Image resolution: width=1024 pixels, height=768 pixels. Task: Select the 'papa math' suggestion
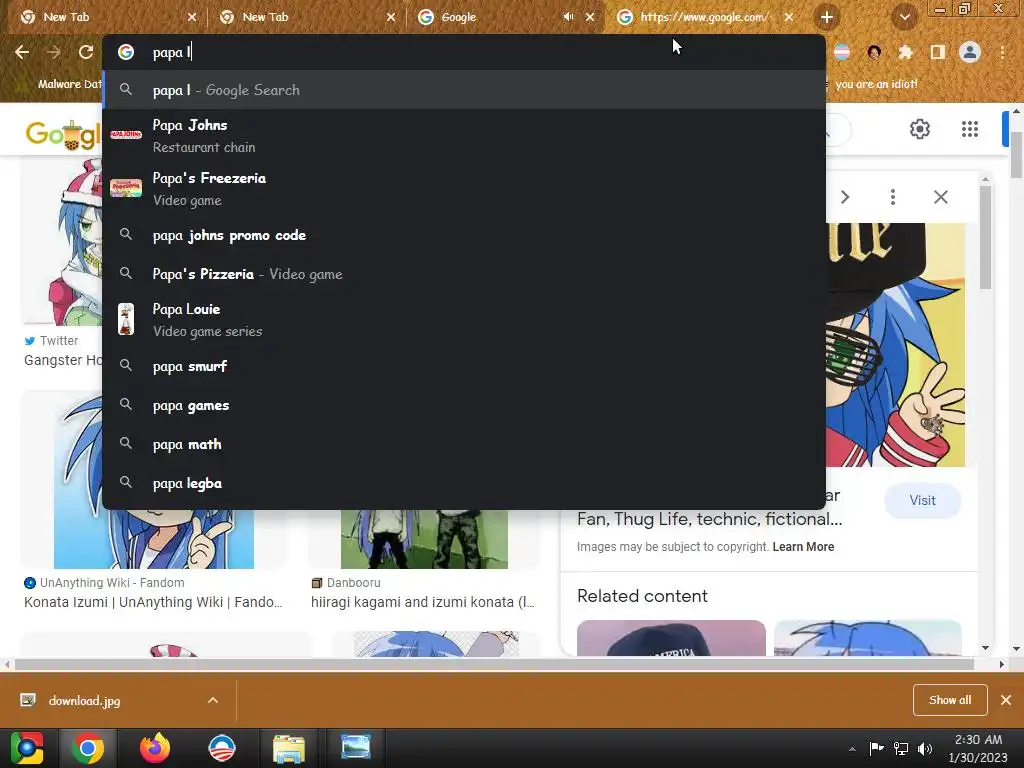(x=464, y=445)
